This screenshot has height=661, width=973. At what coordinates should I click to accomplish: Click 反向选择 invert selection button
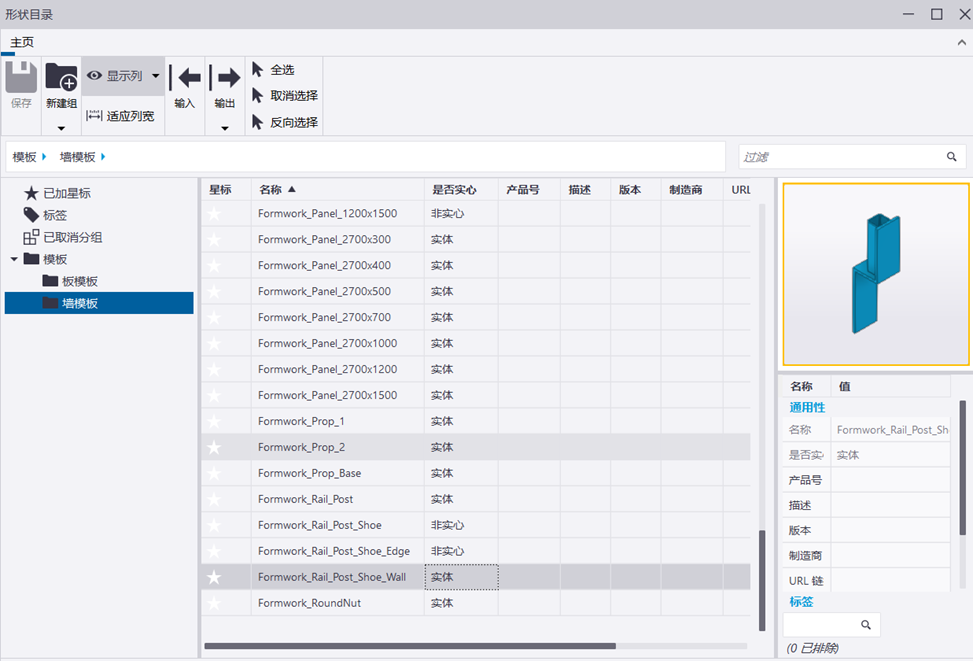coord(285,122)
